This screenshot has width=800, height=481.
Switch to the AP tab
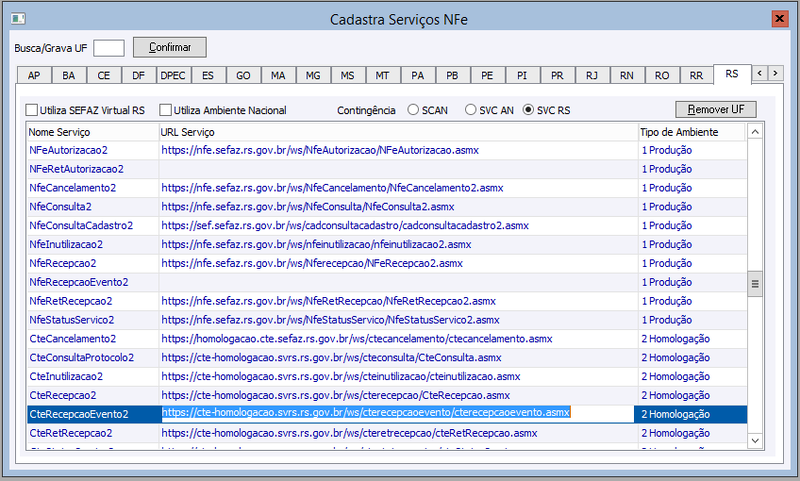pos(34,75)
